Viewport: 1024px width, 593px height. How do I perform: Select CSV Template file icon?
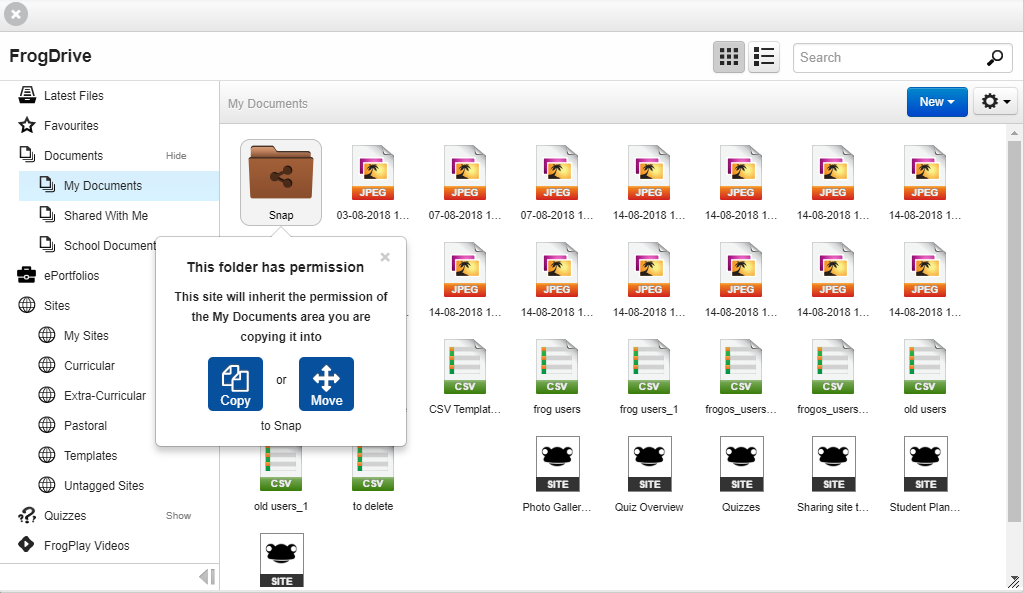point(465,367)
